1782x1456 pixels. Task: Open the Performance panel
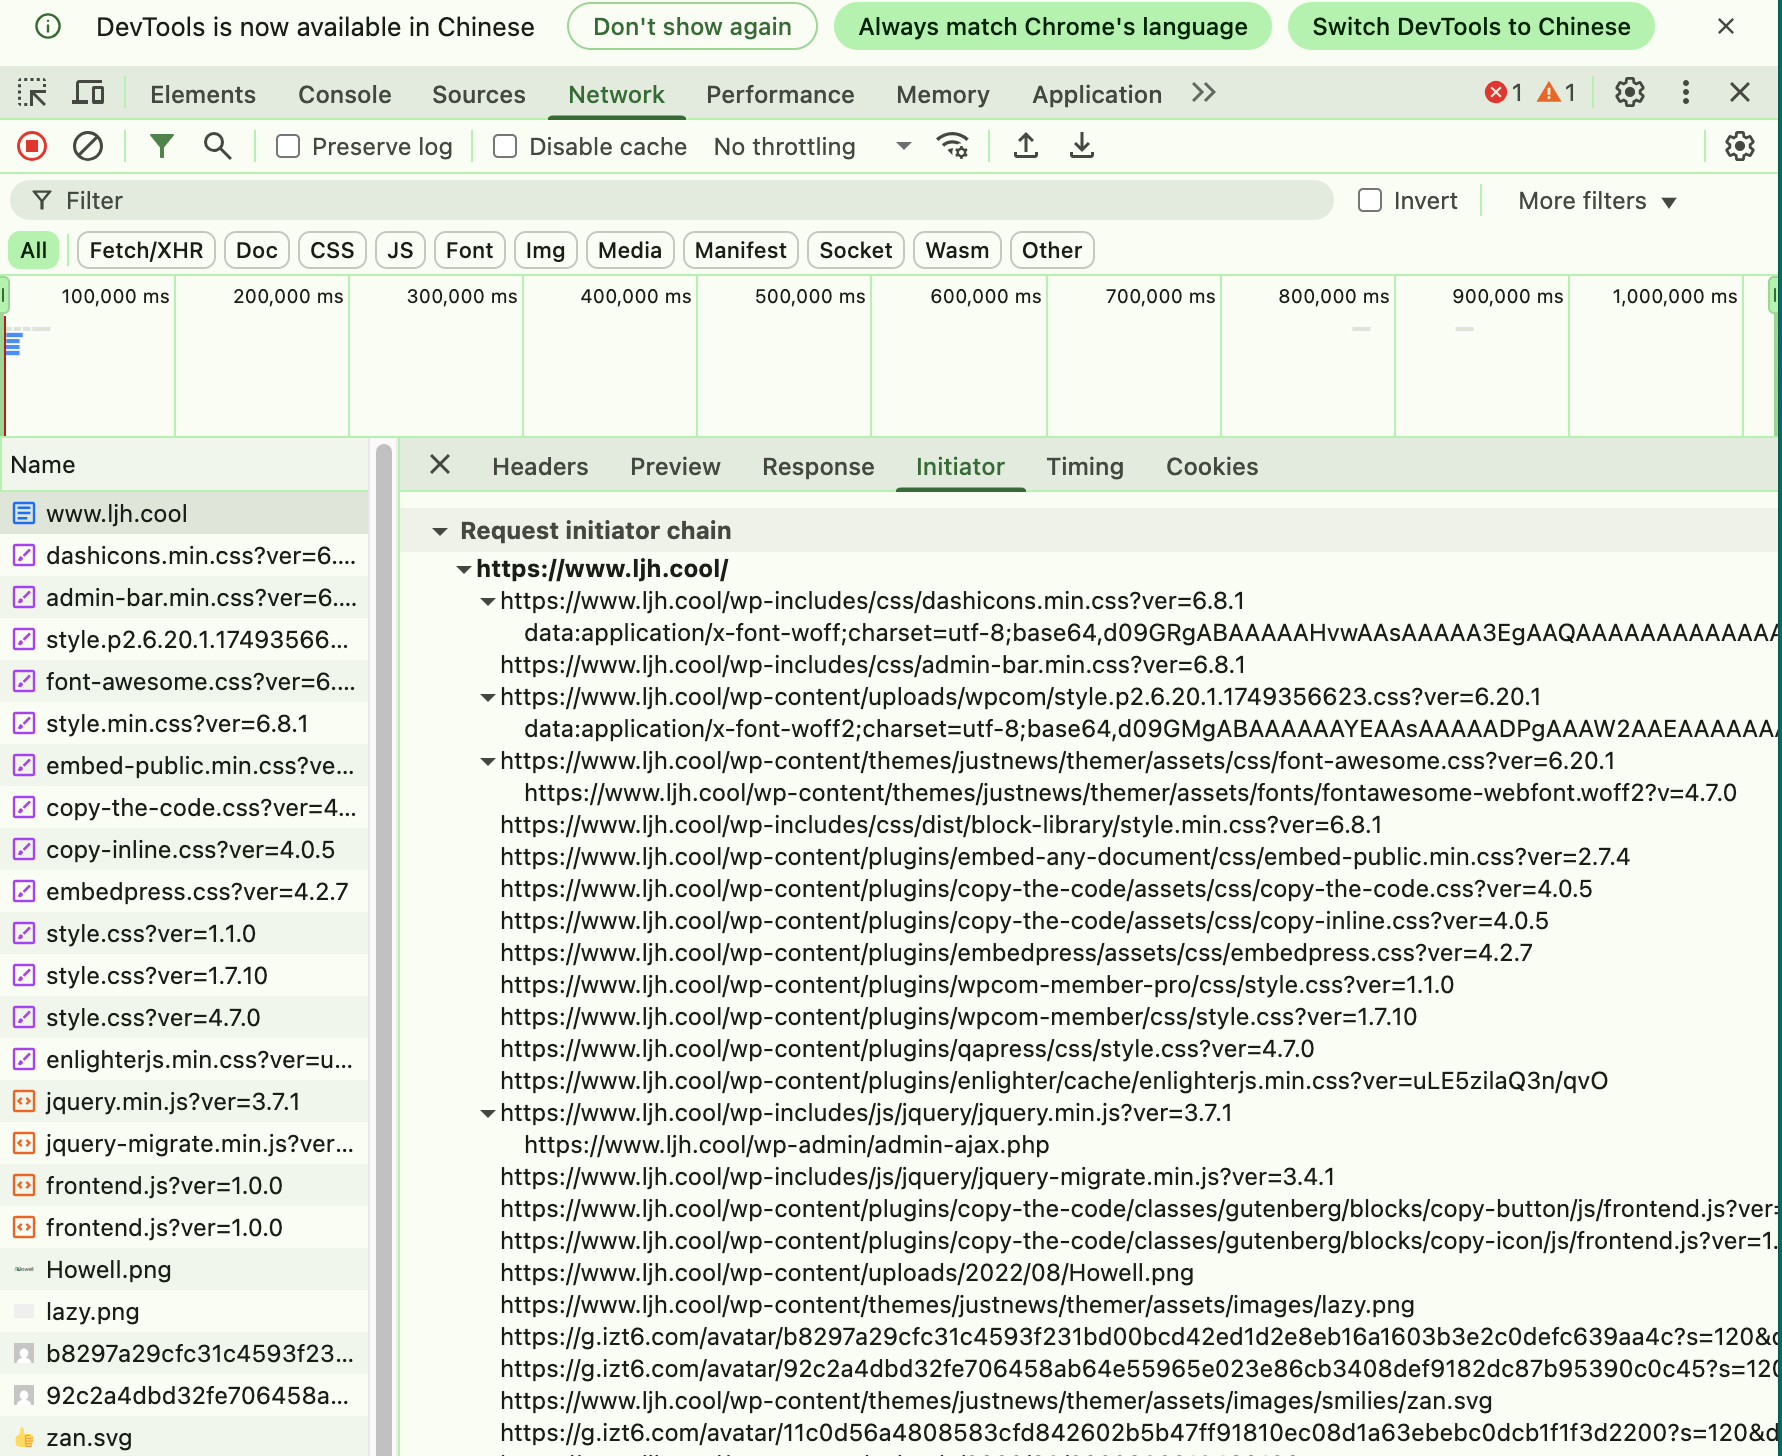[x=780, y=95]
